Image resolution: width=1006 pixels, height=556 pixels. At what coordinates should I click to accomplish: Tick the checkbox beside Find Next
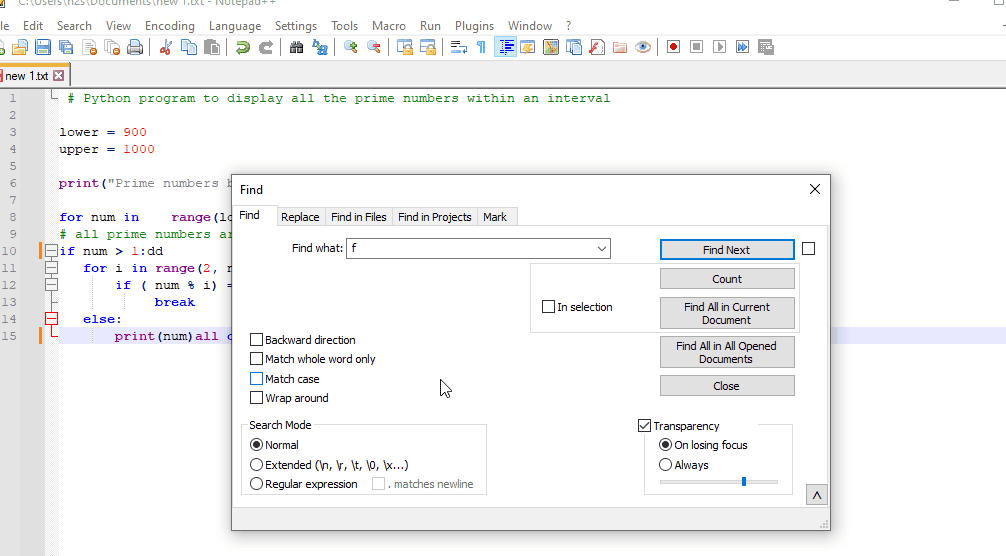pyautogui.click(x=808, y=249)
